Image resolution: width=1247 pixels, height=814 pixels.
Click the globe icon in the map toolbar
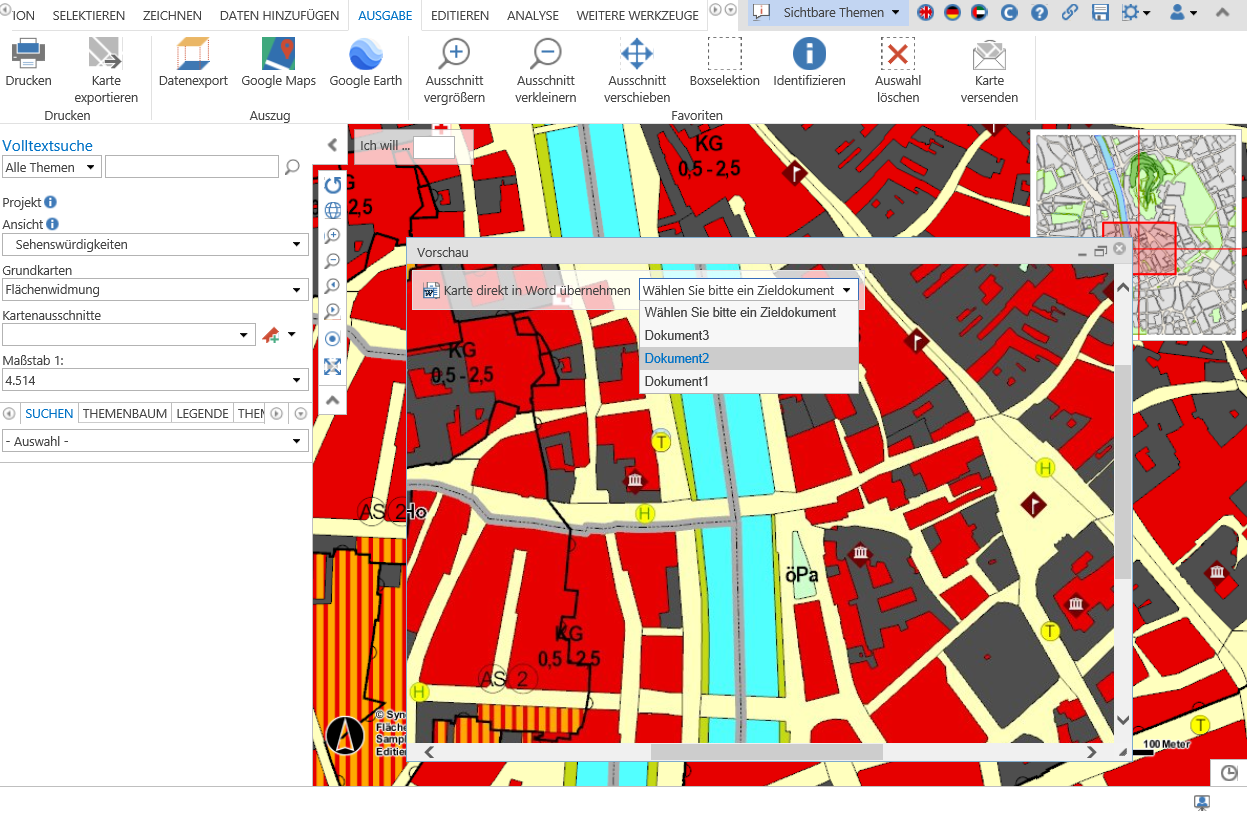pos(332,210)
